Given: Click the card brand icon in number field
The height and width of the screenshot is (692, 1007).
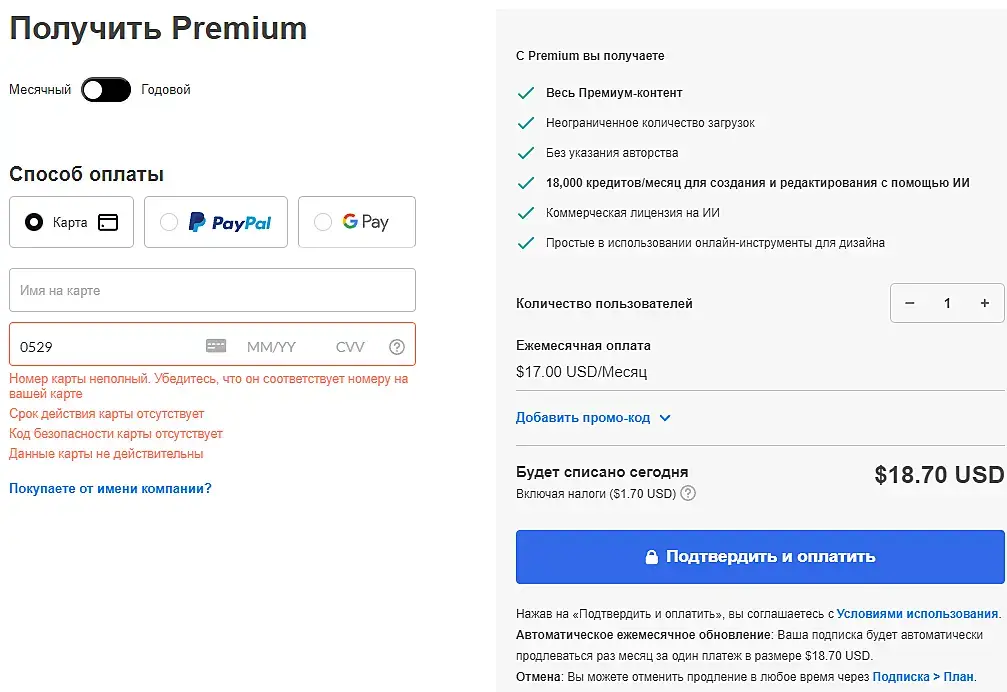Looking at the screenshot, I should 216,346.
